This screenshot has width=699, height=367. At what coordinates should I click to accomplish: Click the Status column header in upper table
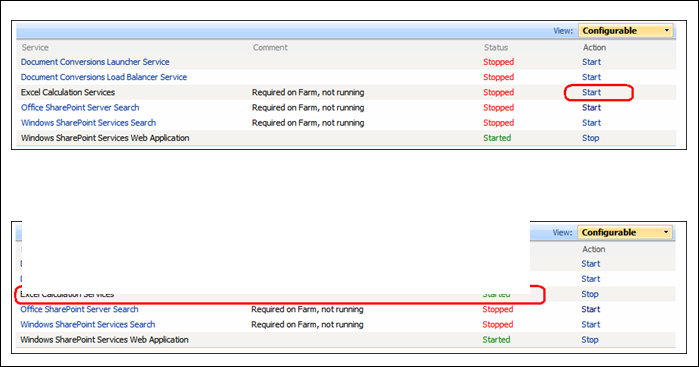pyautogui.click(x=496, y=47)
